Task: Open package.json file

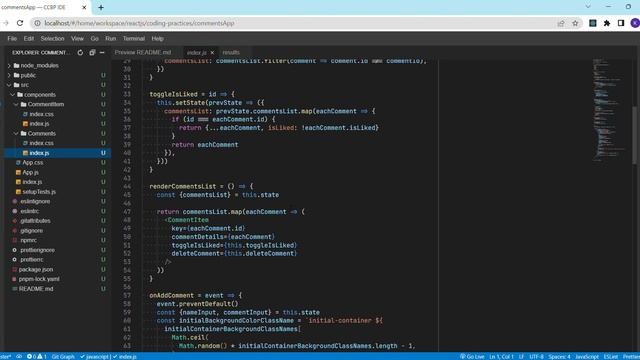Action: click(36, 269)
